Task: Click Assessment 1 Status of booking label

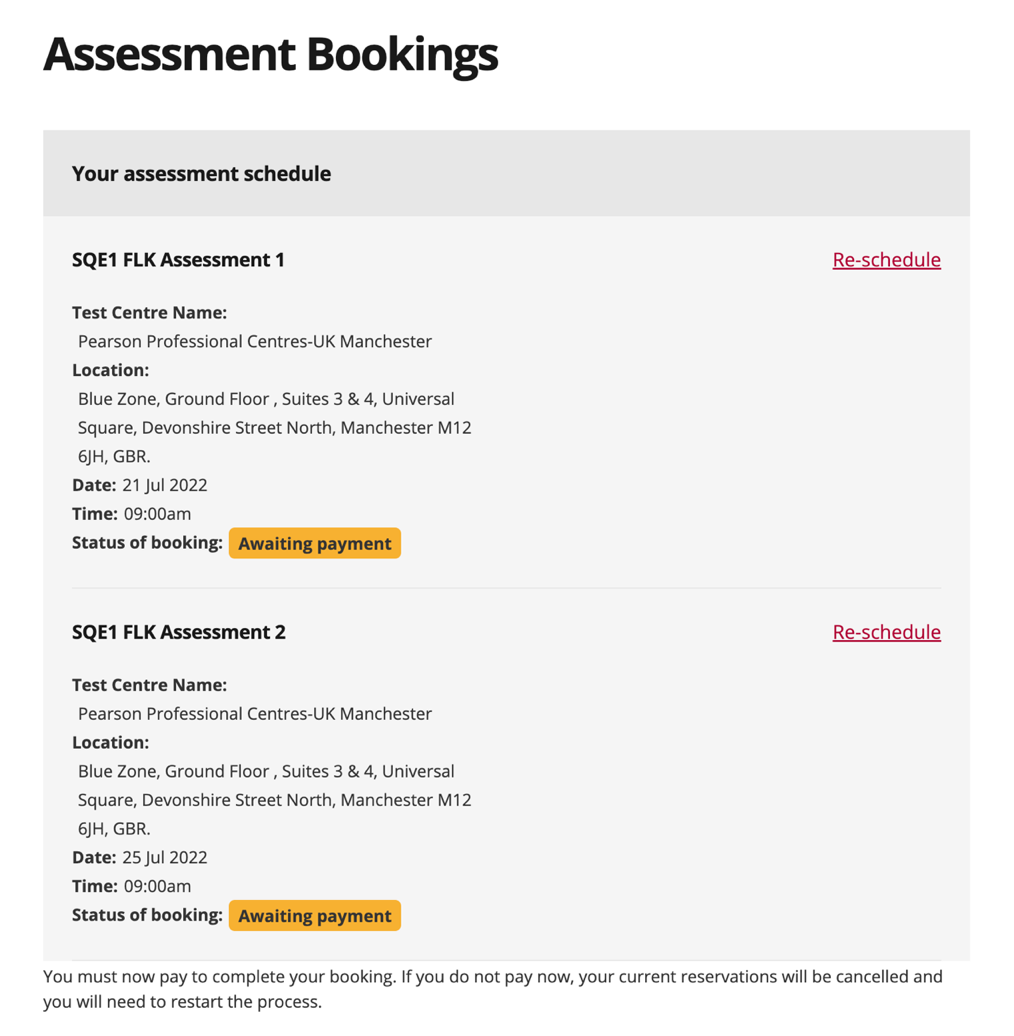Action: pos(146,543)
